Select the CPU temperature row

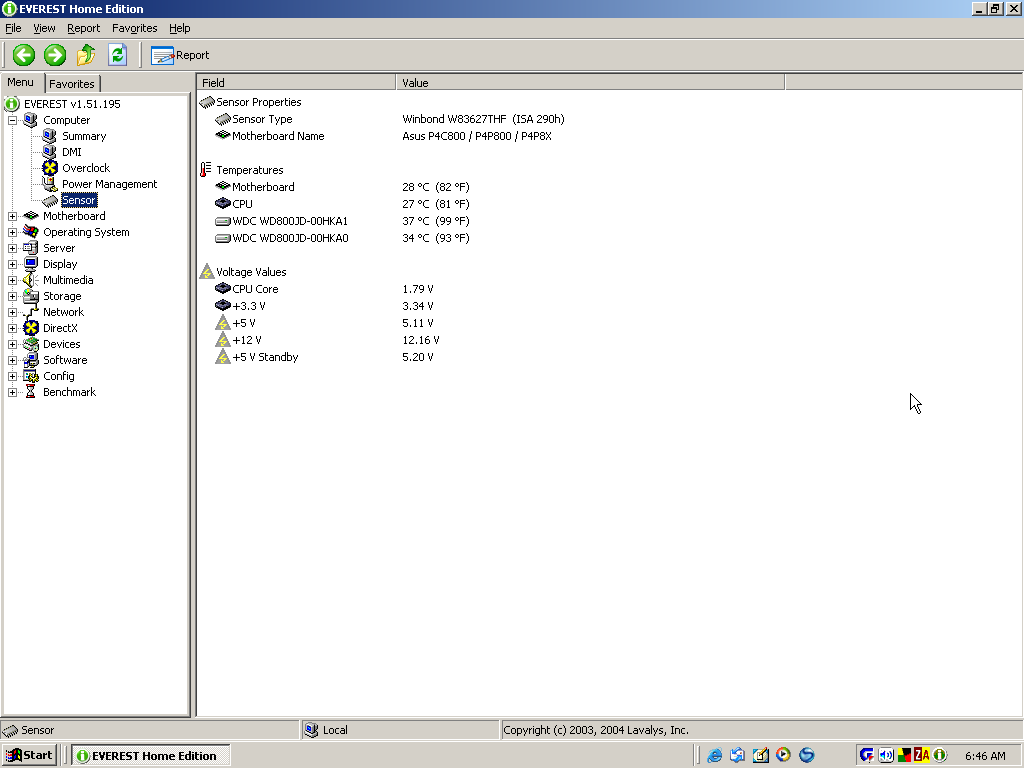tap(342, 204)
